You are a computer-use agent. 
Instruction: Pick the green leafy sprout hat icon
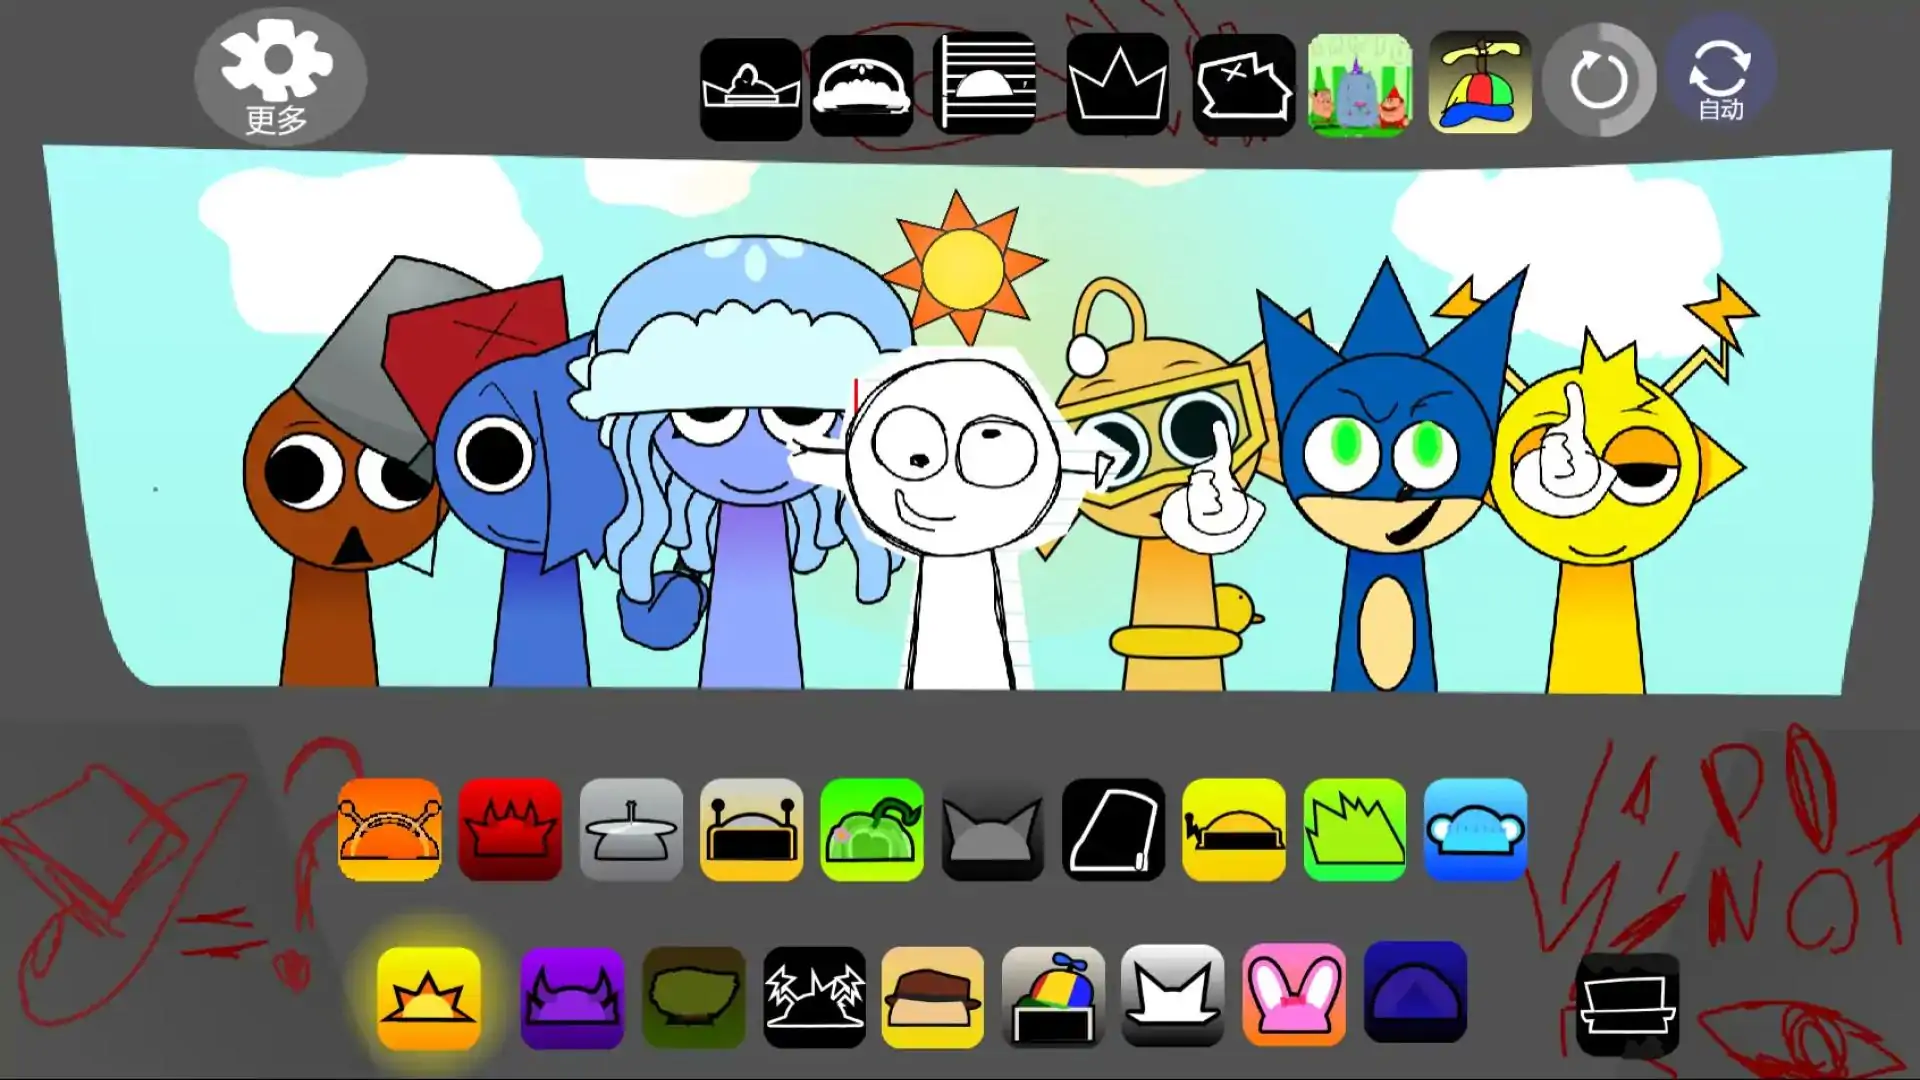872,829
